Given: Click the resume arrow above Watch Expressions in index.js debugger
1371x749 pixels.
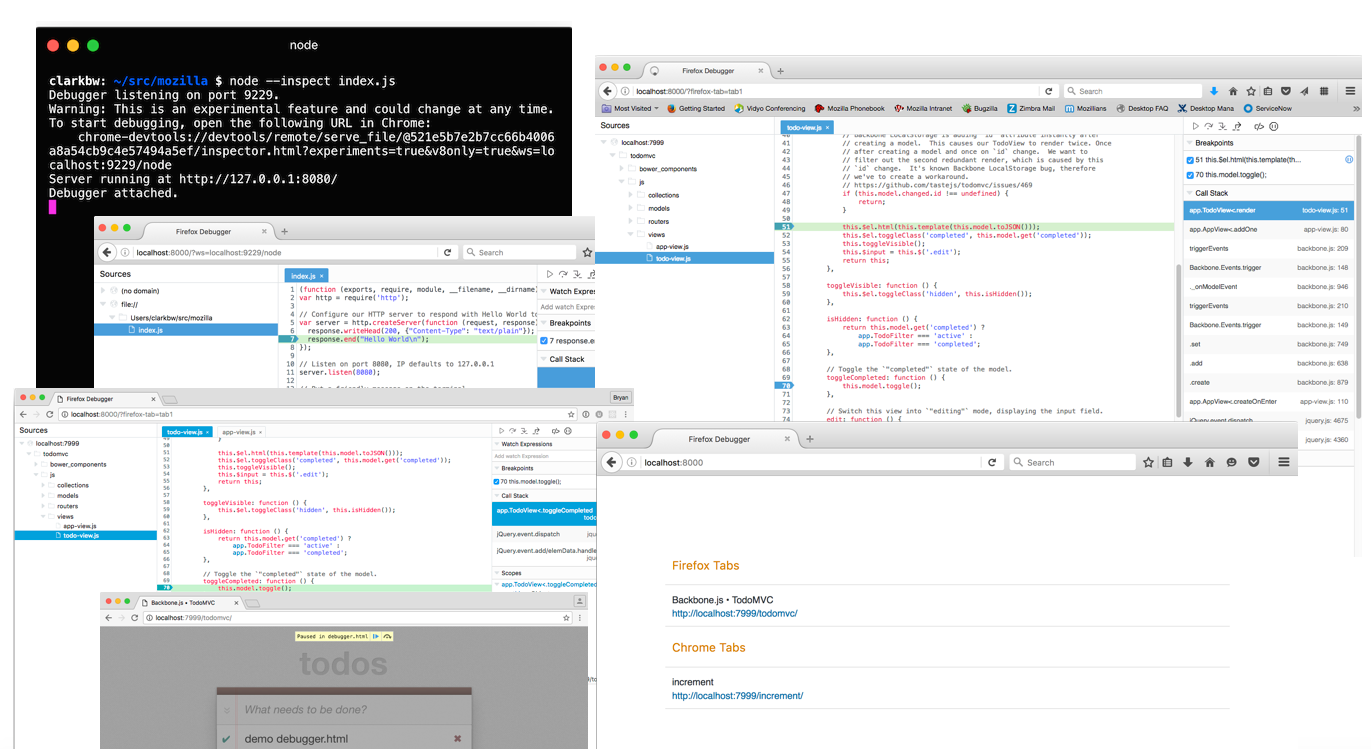Looking at the screenshot, I should pos(549,273).
